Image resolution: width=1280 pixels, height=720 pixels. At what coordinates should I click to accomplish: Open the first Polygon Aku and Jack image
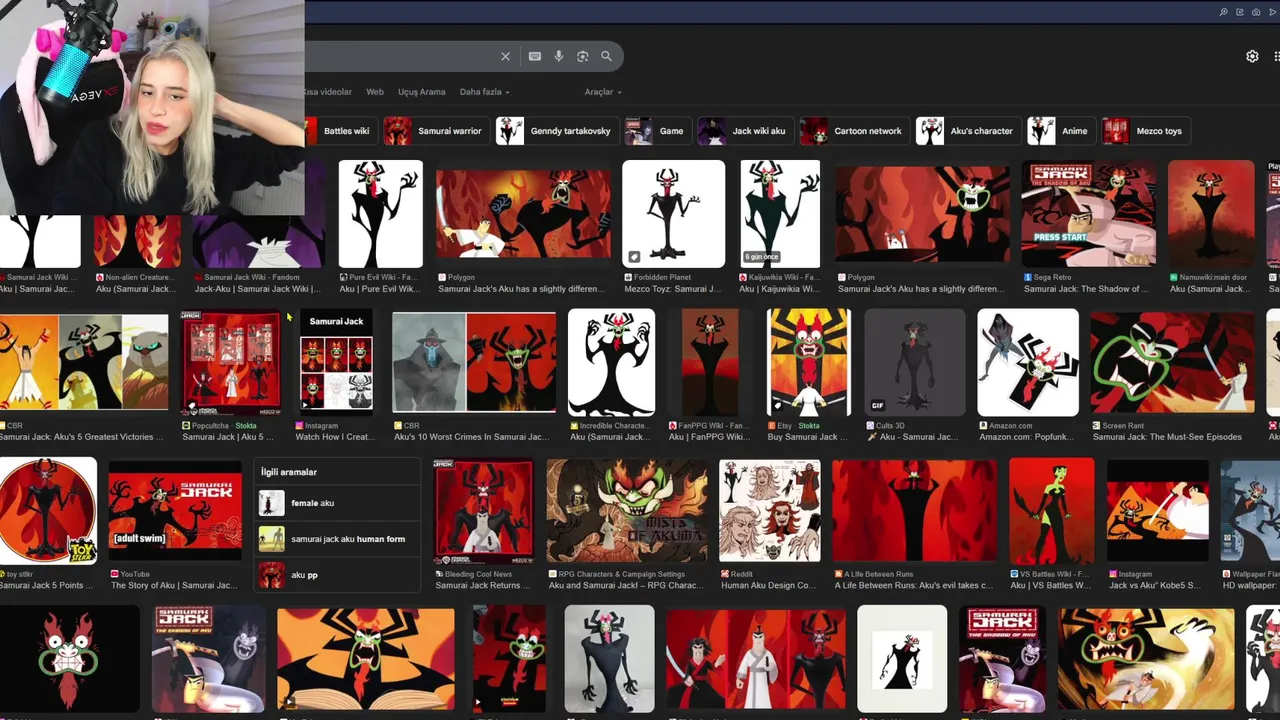(x=523, y=214)
